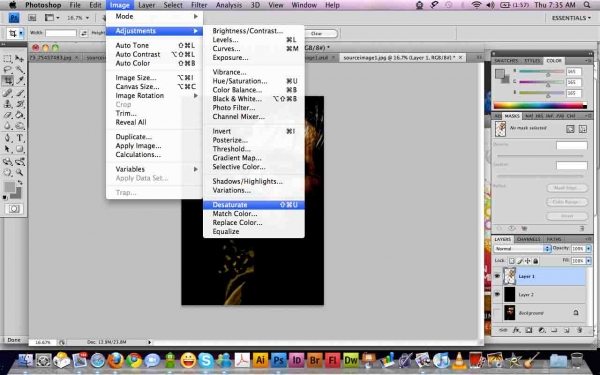This screenshot has height=375, width=600.
Task: Hide Layer 2 using eye icon
Action: (497, 294)
